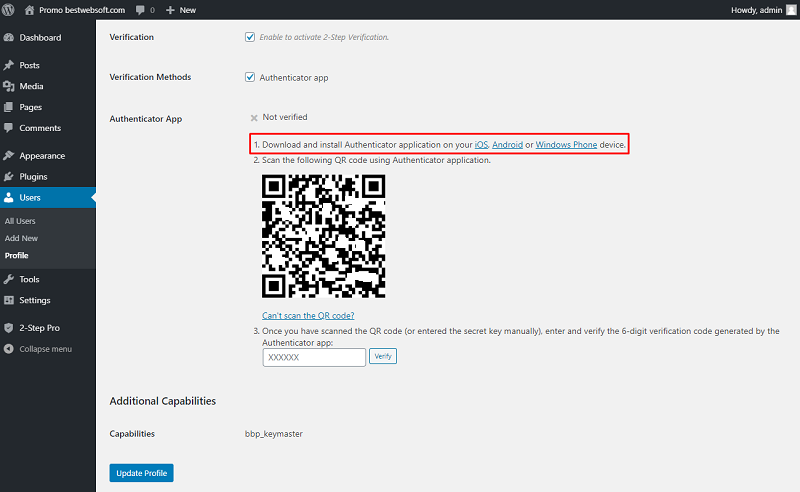Click the Plugins plug icon
This screenshot has height=492, width=800.
tap(9, 177)
